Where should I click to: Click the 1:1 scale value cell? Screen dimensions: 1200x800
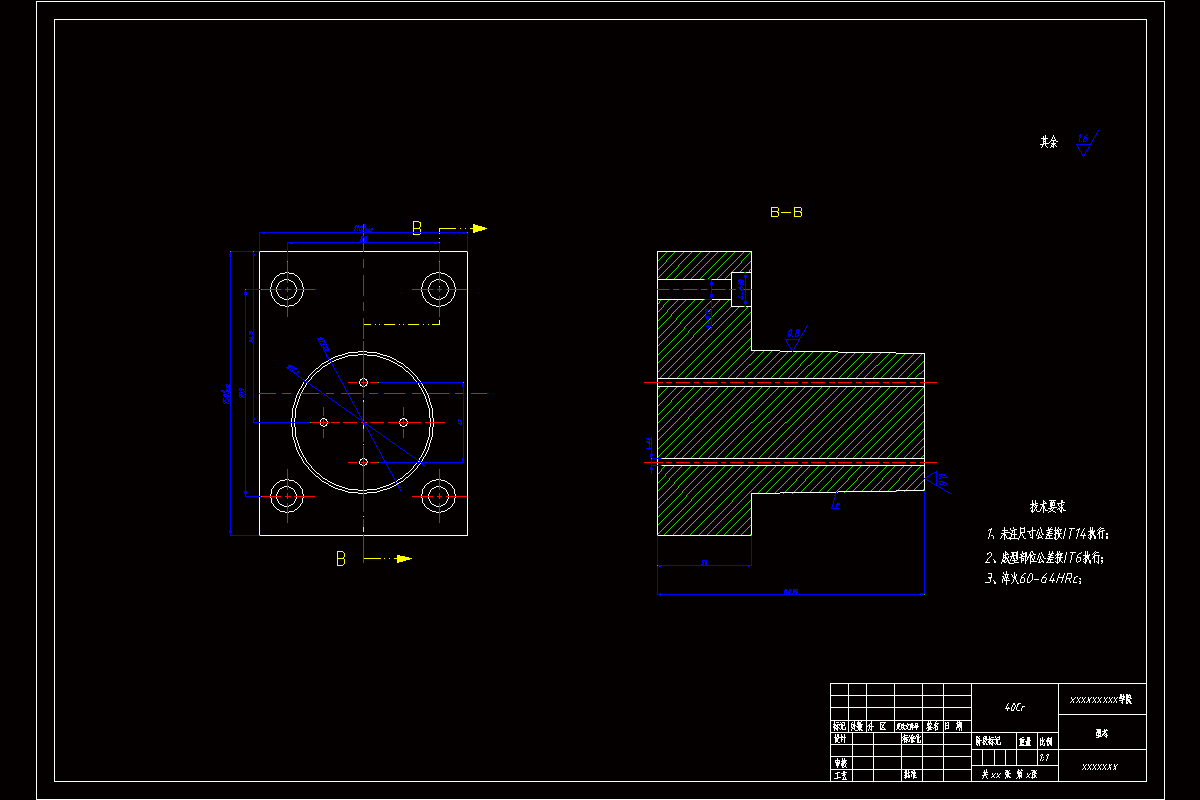[1047, 758]
